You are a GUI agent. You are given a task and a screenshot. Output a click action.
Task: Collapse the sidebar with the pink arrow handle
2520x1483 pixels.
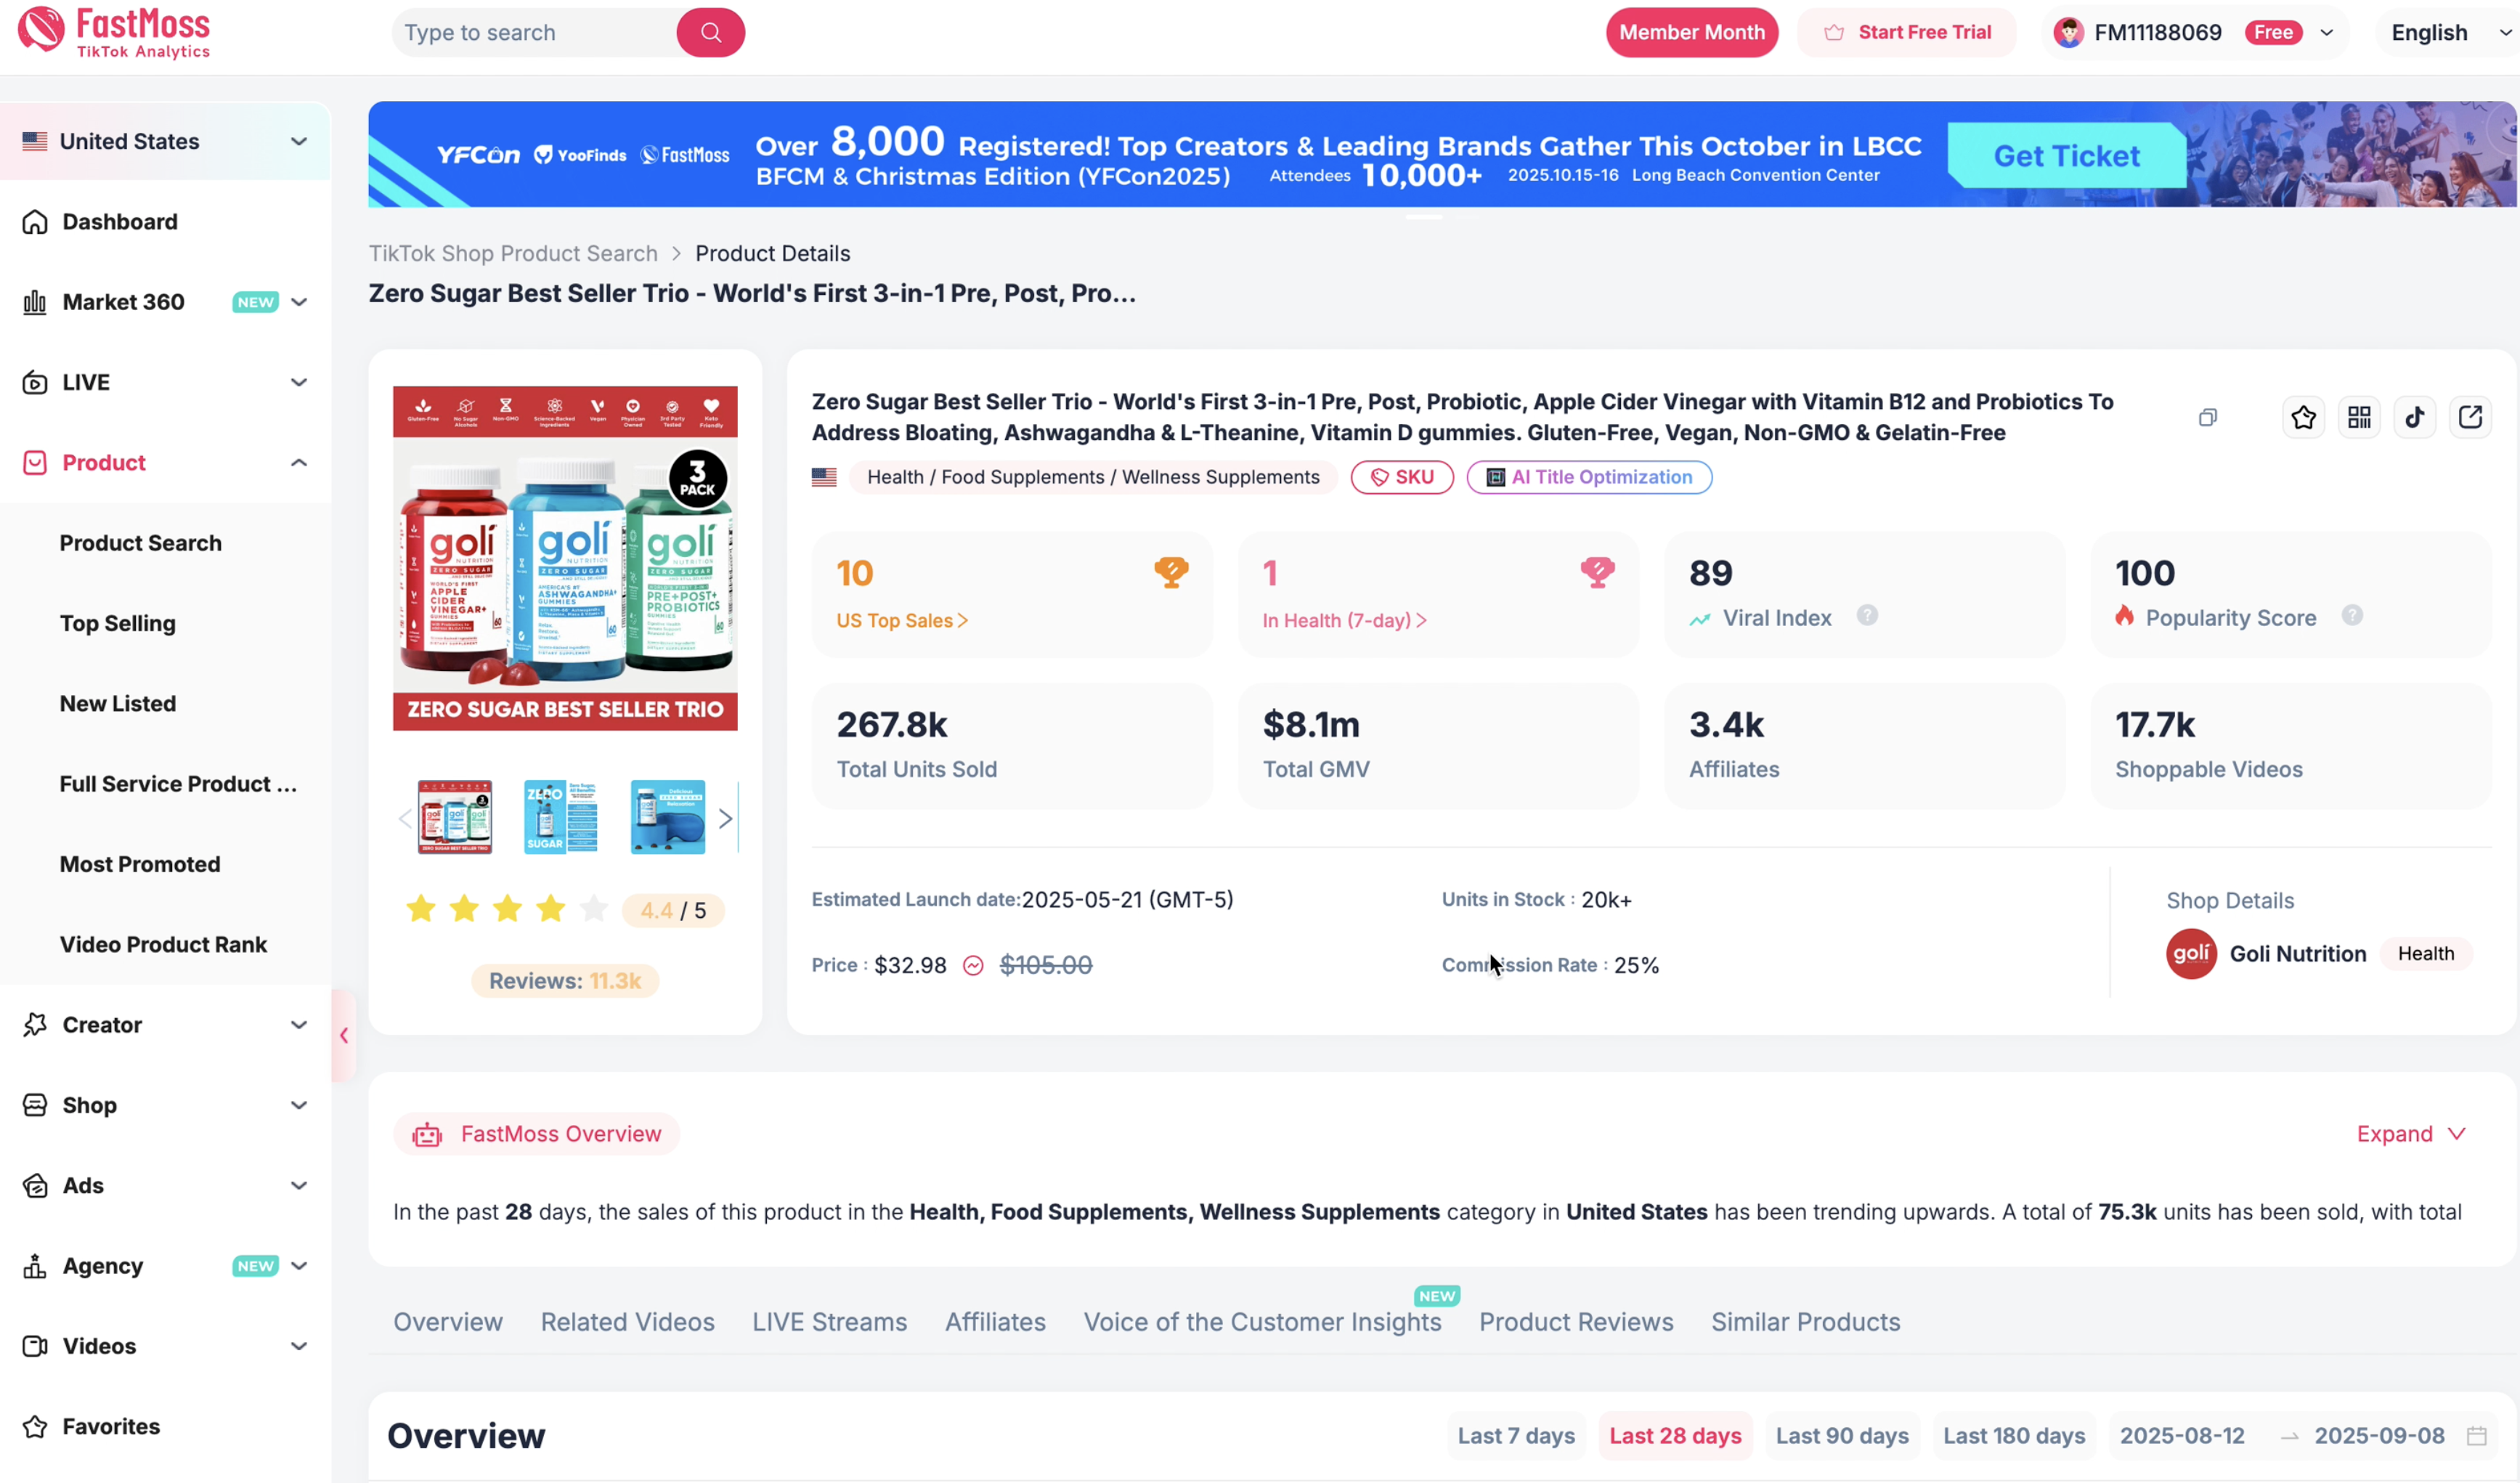click(x=344, y=1035)
